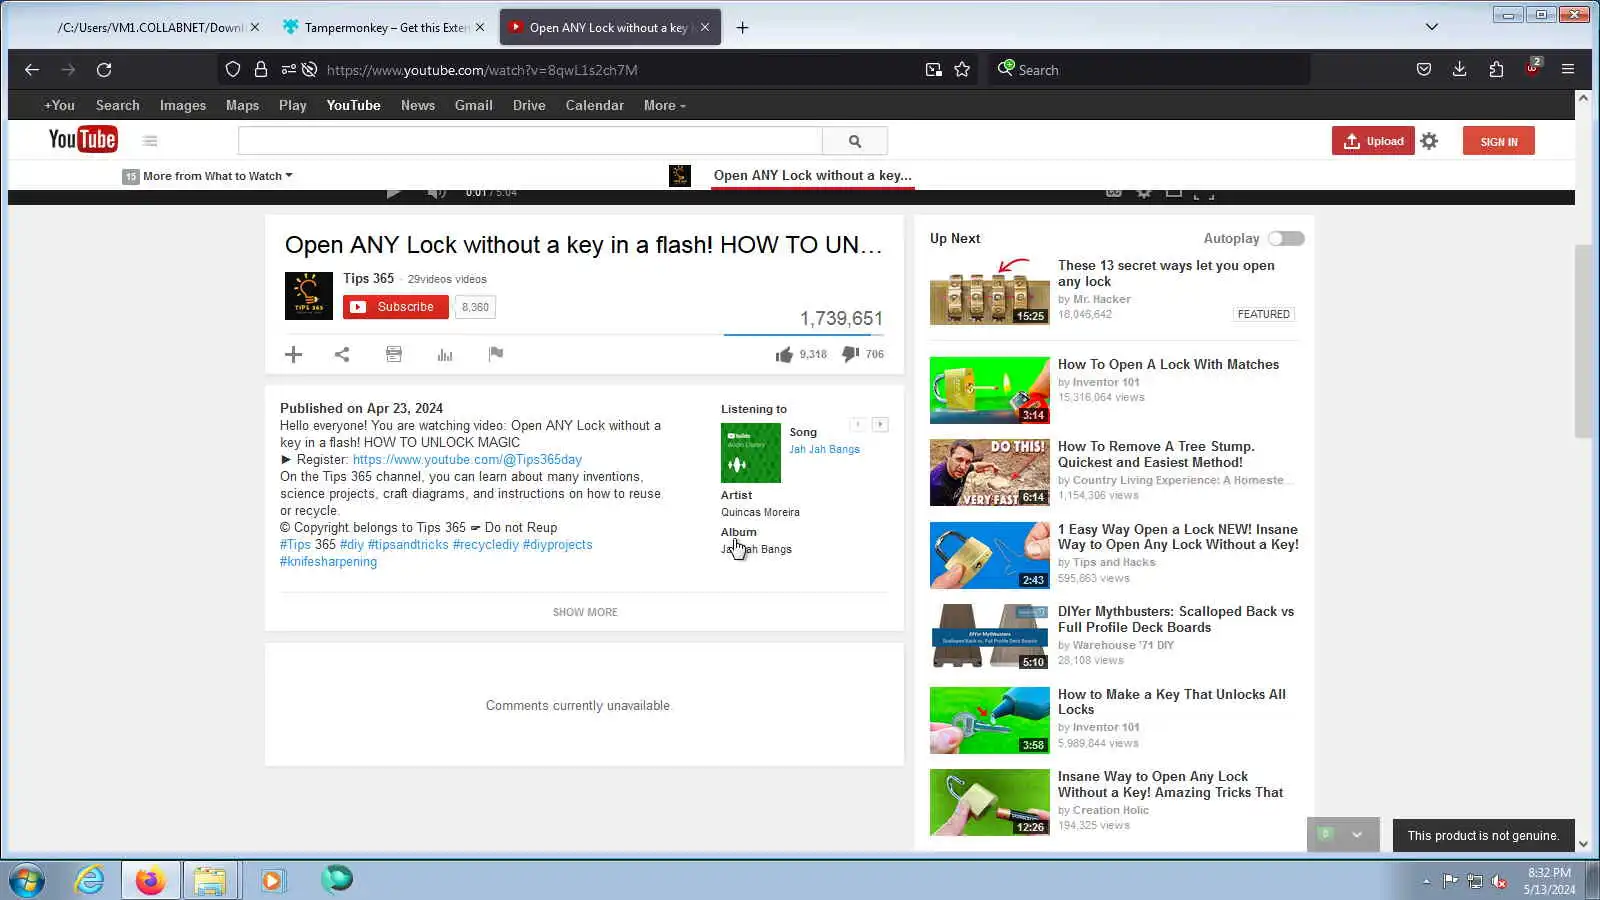Click the Windows taskbar clock

point(1549,881)
